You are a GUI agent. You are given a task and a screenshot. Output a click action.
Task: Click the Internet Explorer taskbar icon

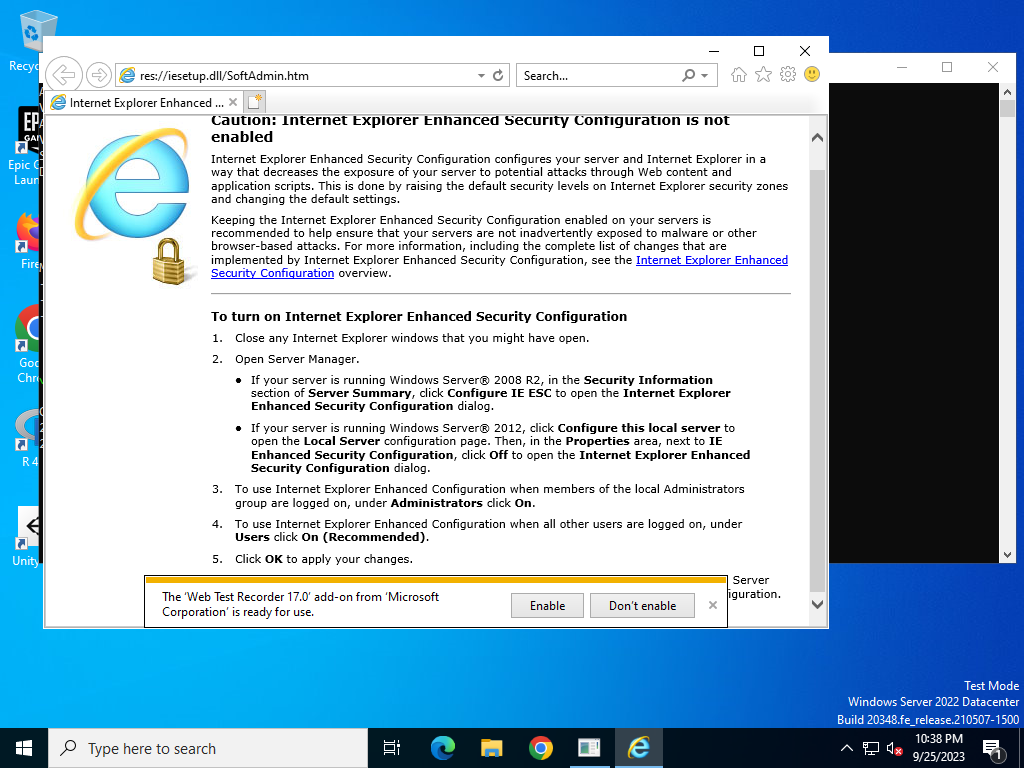[x=639, y=748]
